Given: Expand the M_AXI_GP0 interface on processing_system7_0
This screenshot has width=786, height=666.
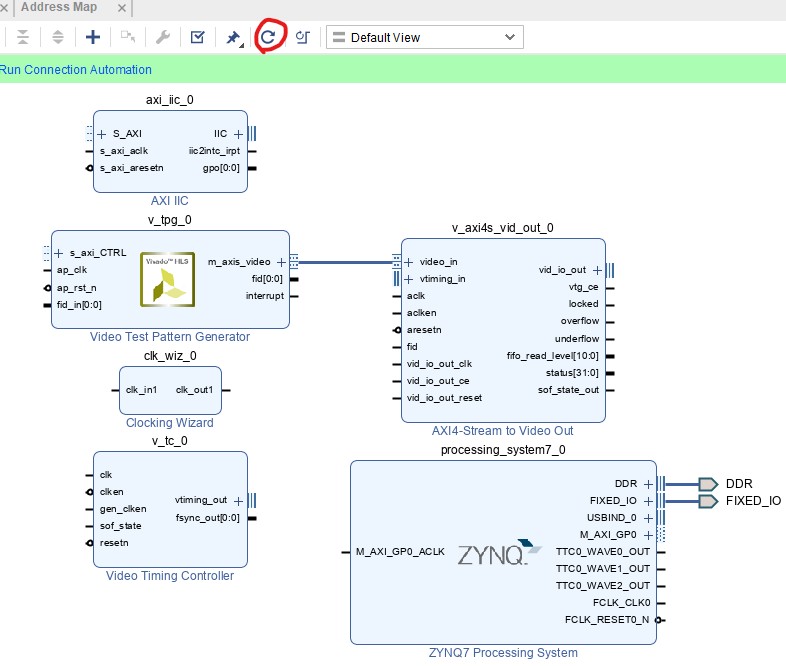Looking at the screenshot, I should tap(648, 534).
